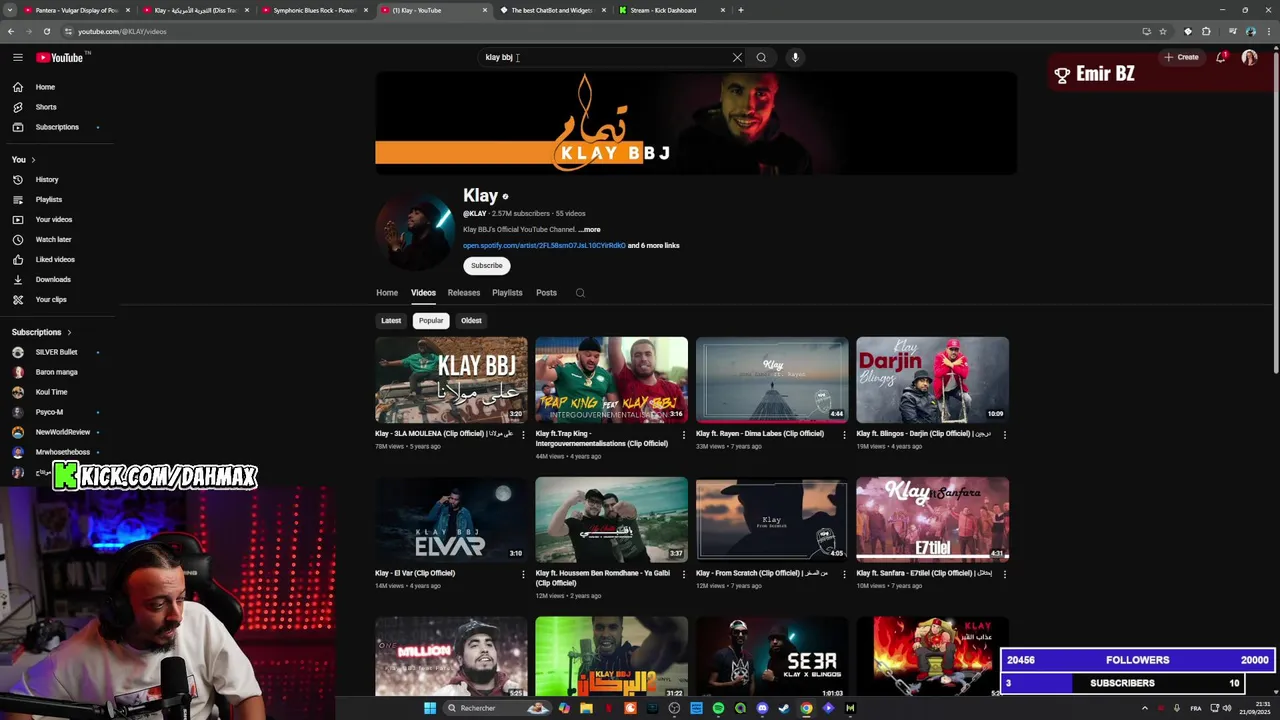
Task: Open Shorts in the sidebar
Action: (58, 107)
